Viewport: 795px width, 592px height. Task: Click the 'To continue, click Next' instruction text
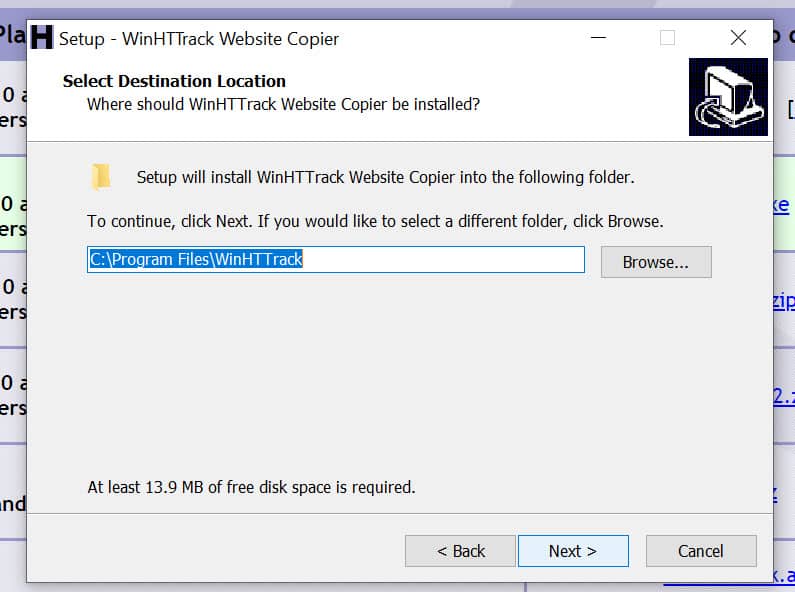tap(375, 220)
